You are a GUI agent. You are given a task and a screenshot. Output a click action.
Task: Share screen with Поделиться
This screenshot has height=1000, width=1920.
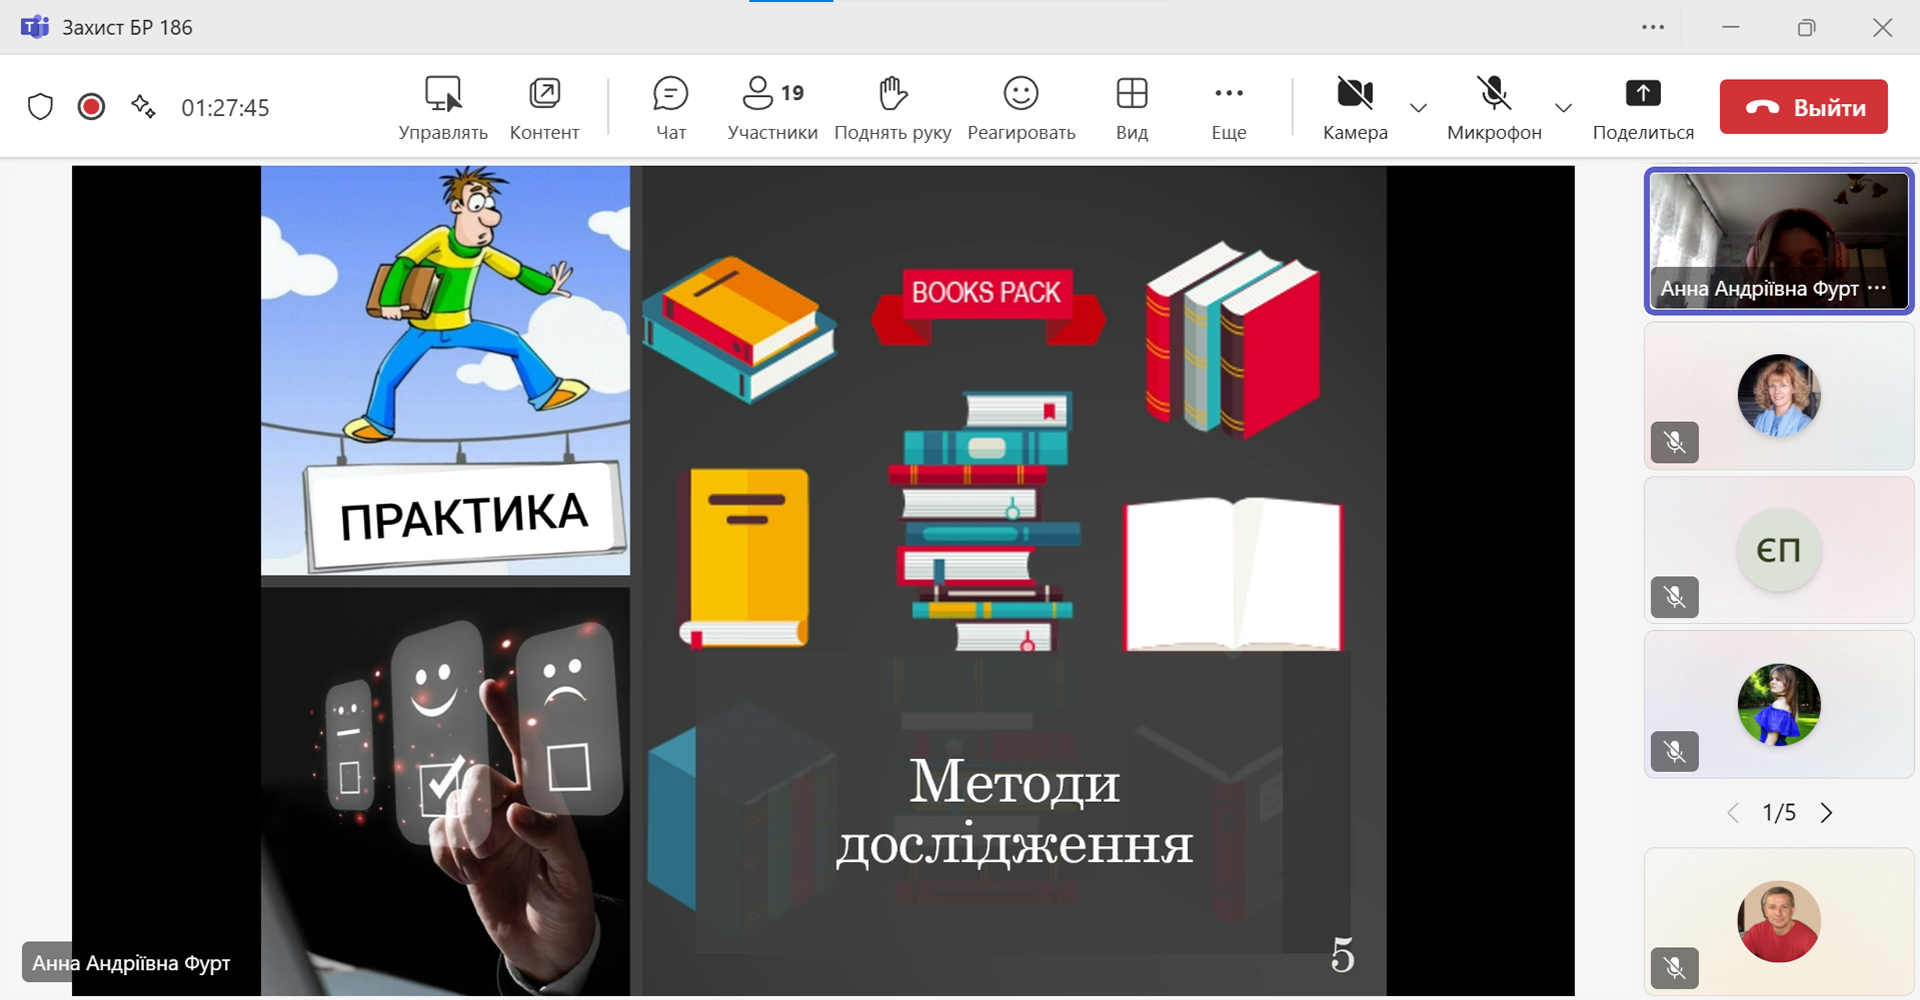click(x=1642, y=107)
